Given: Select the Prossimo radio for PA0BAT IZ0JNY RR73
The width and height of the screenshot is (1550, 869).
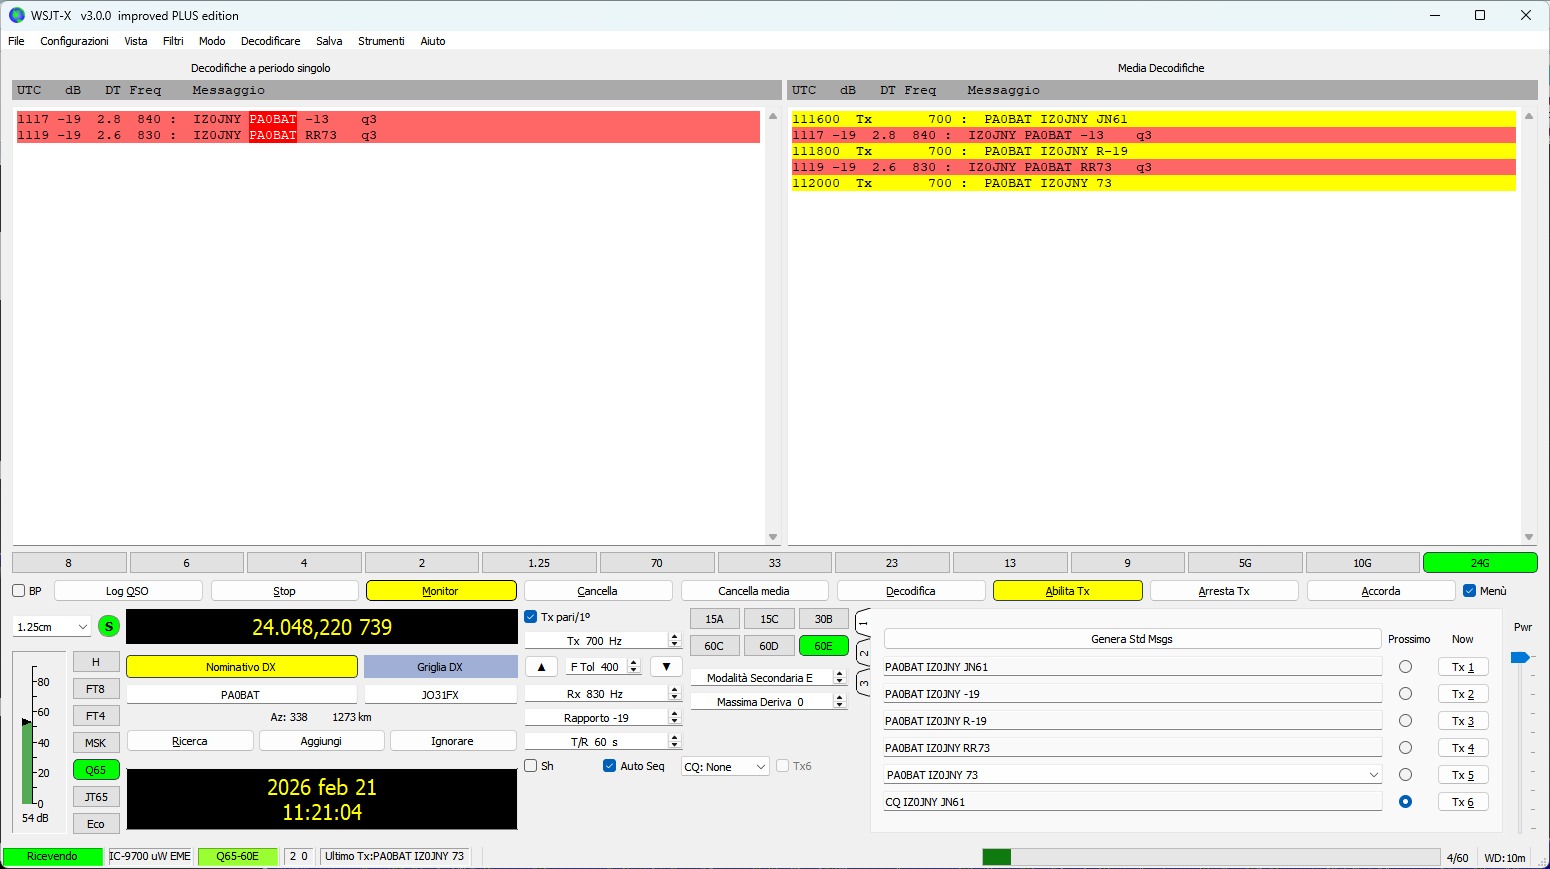Looking at the screenshot, I should click(1406, 747).
